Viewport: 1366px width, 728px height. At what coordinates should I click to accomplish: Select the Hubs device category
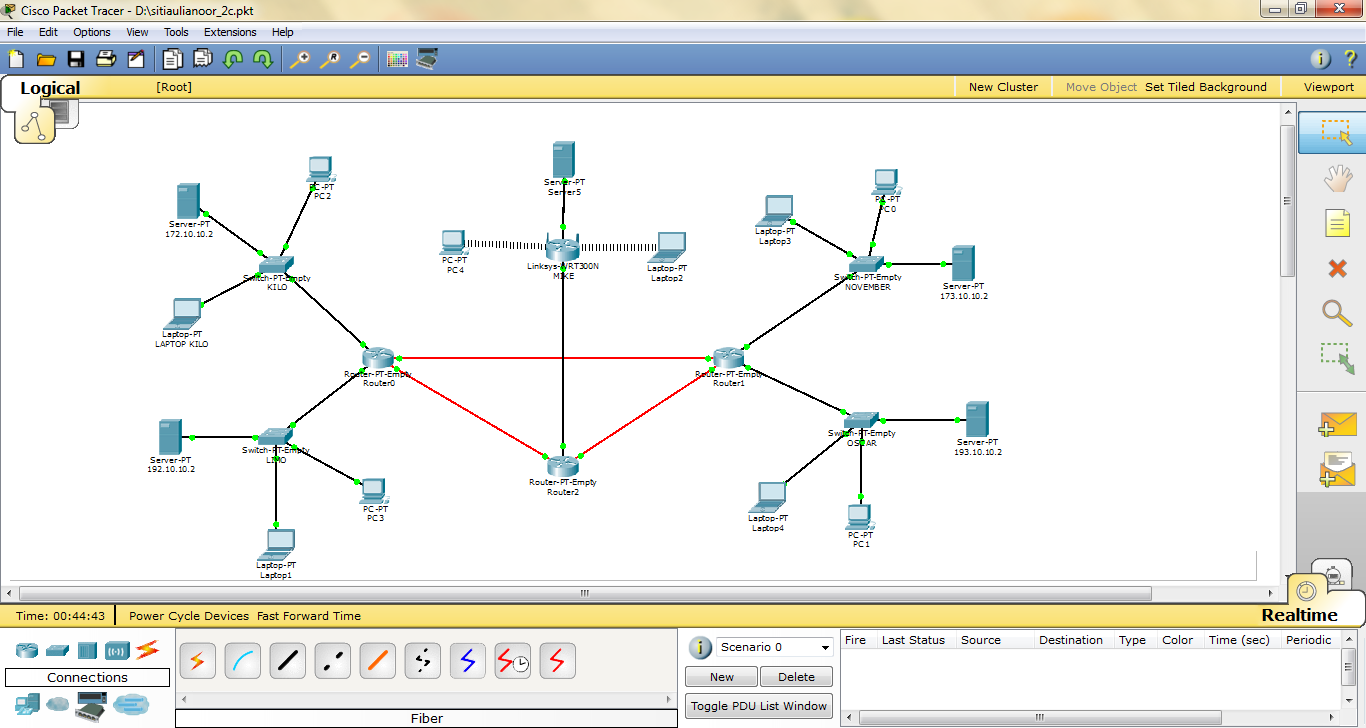(x=87, y=651)
